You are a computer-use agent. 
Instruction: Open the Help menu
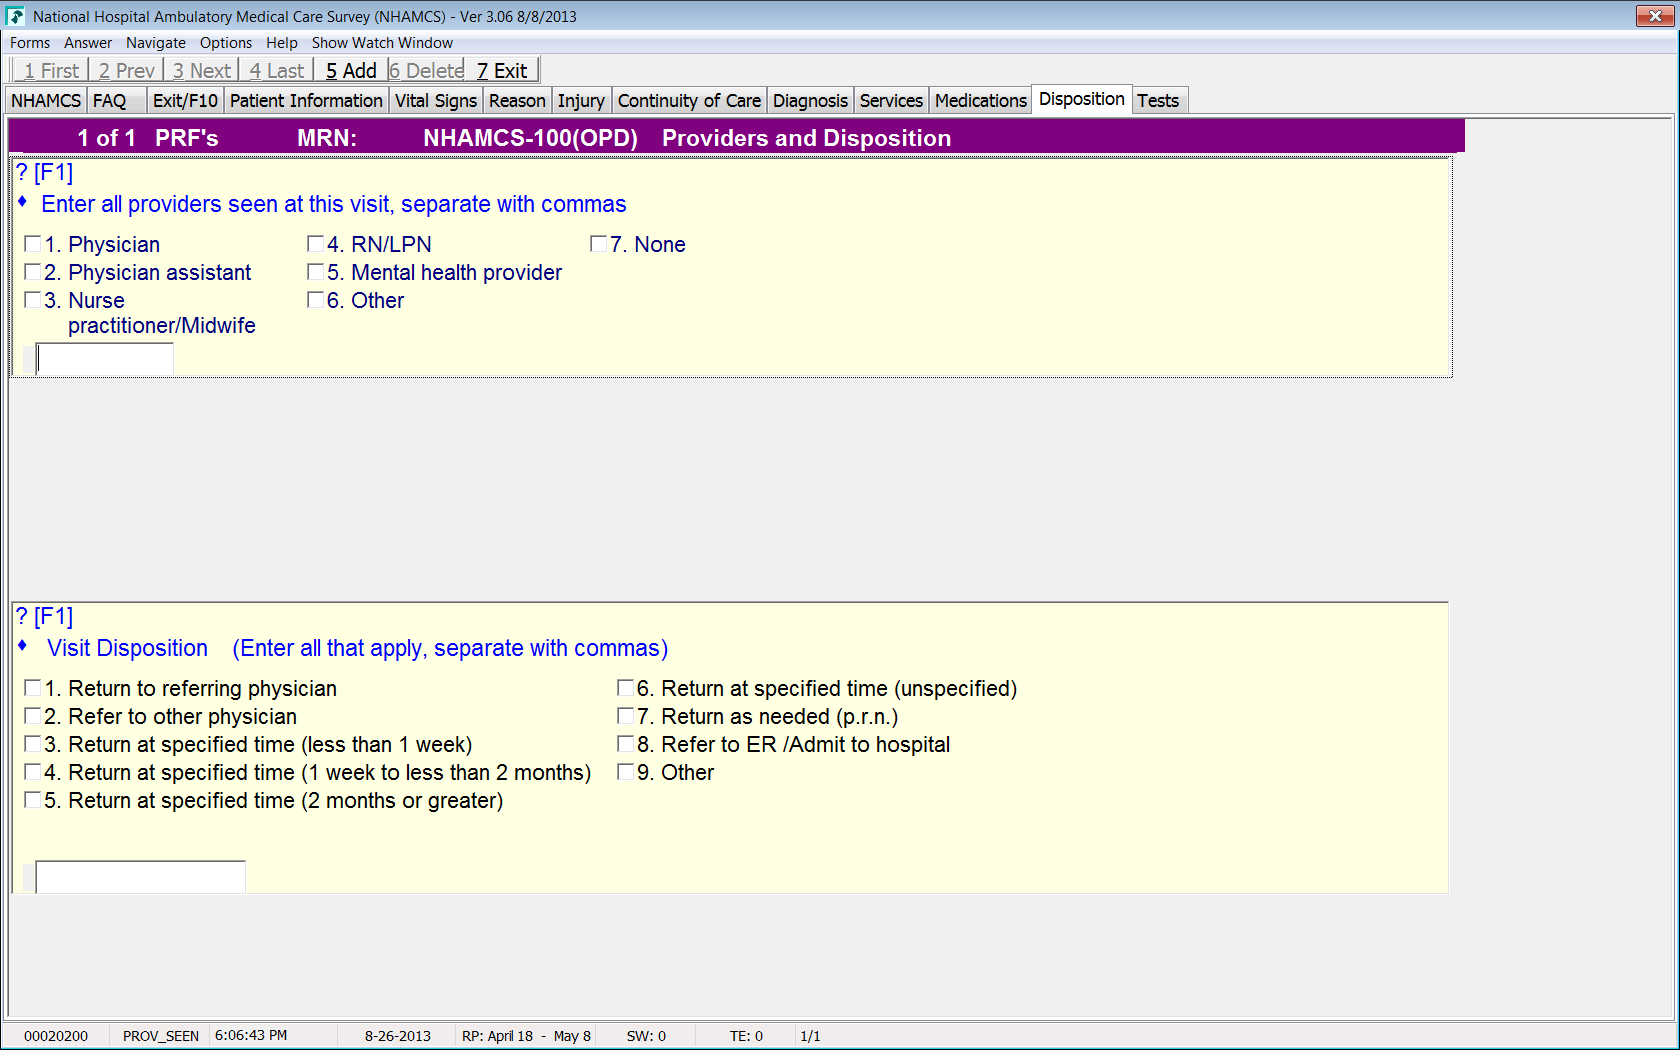pos(282,43)
